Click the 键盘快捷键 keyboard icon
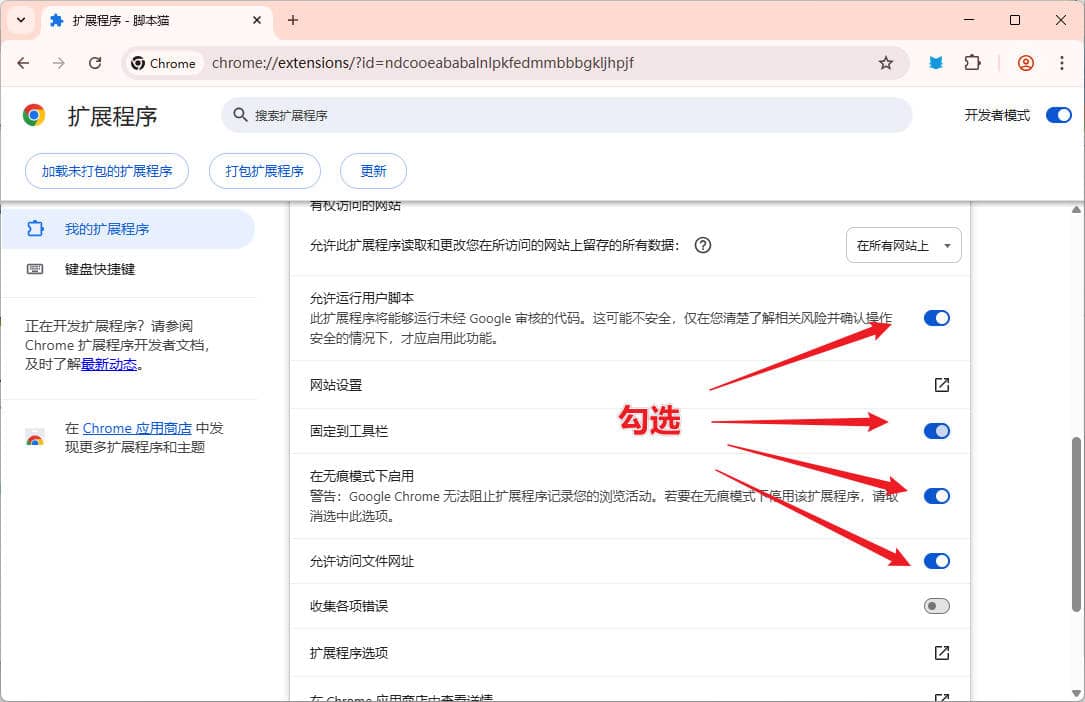The image size is (1085, 702). click(x=35, y=269)
